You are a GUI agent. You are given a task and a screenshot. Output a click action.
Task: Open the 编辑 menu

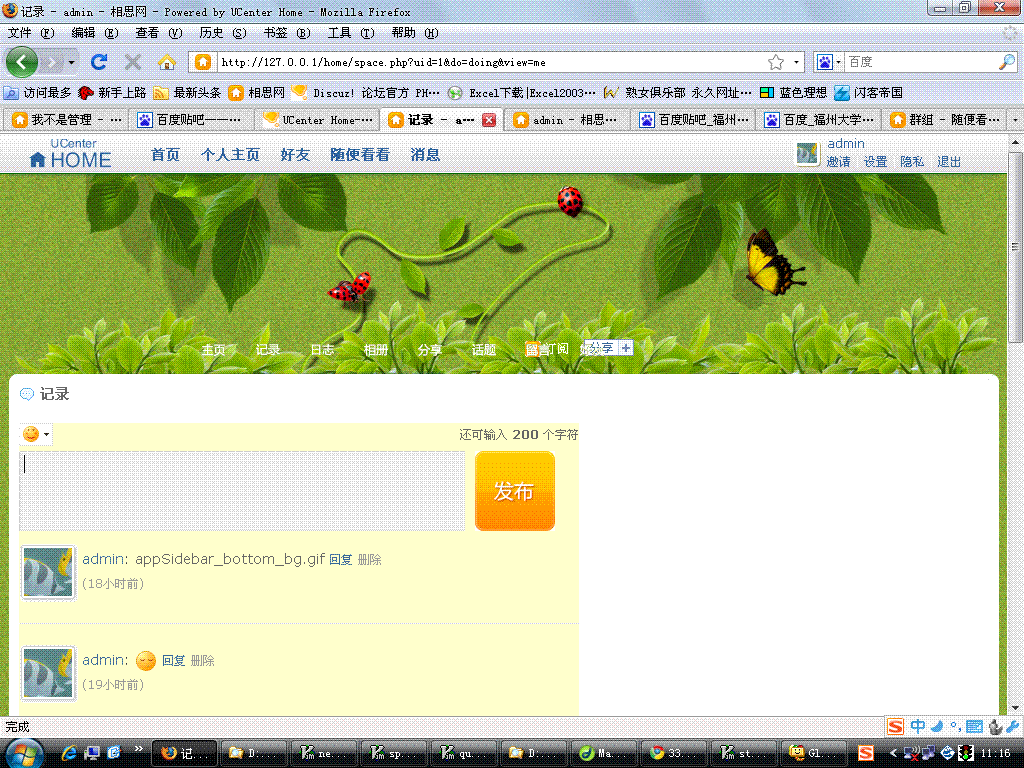[x=94, y=33]
